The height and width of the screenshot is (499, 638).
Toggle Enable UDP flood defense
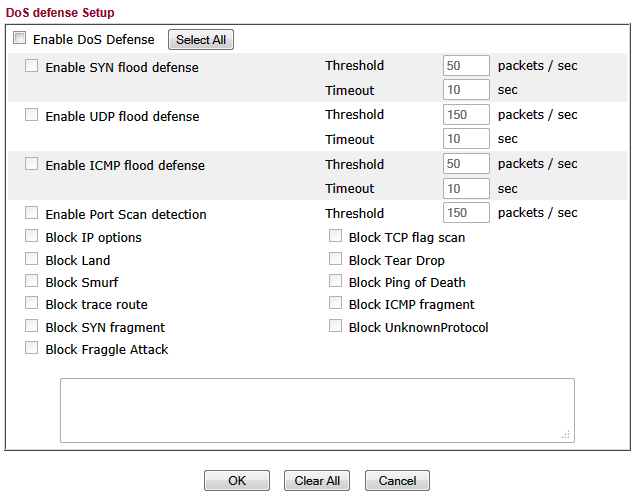[32, 115]
